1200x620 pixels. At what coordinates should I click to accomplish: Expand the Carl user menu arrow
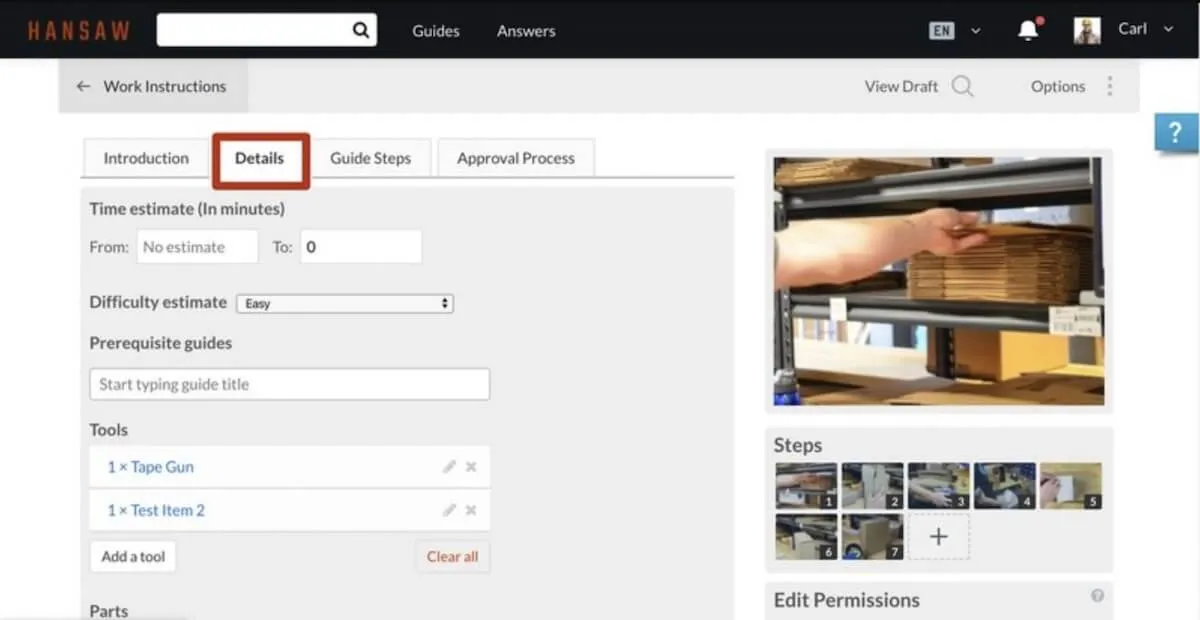click(x=1168, y=30)
